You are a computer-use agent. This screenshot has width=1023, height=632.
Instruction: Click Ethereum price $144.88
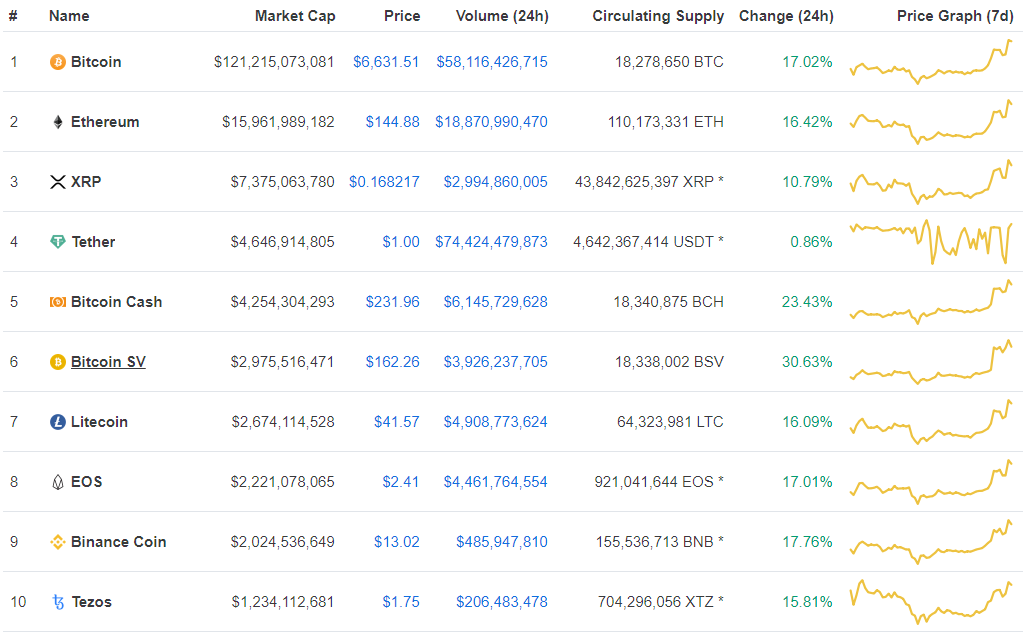(x=393, y=122)
